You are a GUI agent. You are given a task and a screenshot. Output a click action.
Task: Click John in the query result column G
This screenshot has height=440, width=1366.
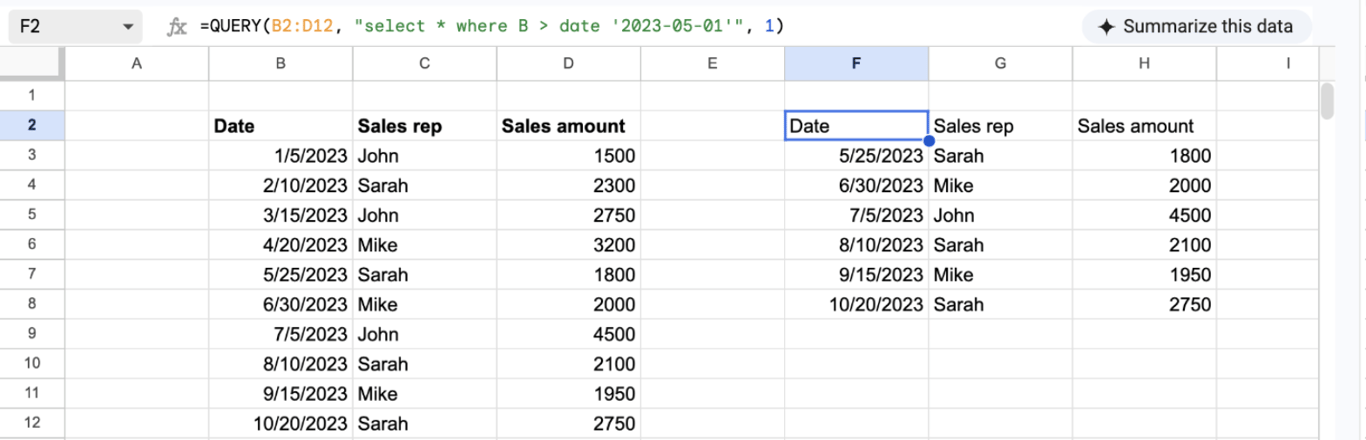pos(954,215)
